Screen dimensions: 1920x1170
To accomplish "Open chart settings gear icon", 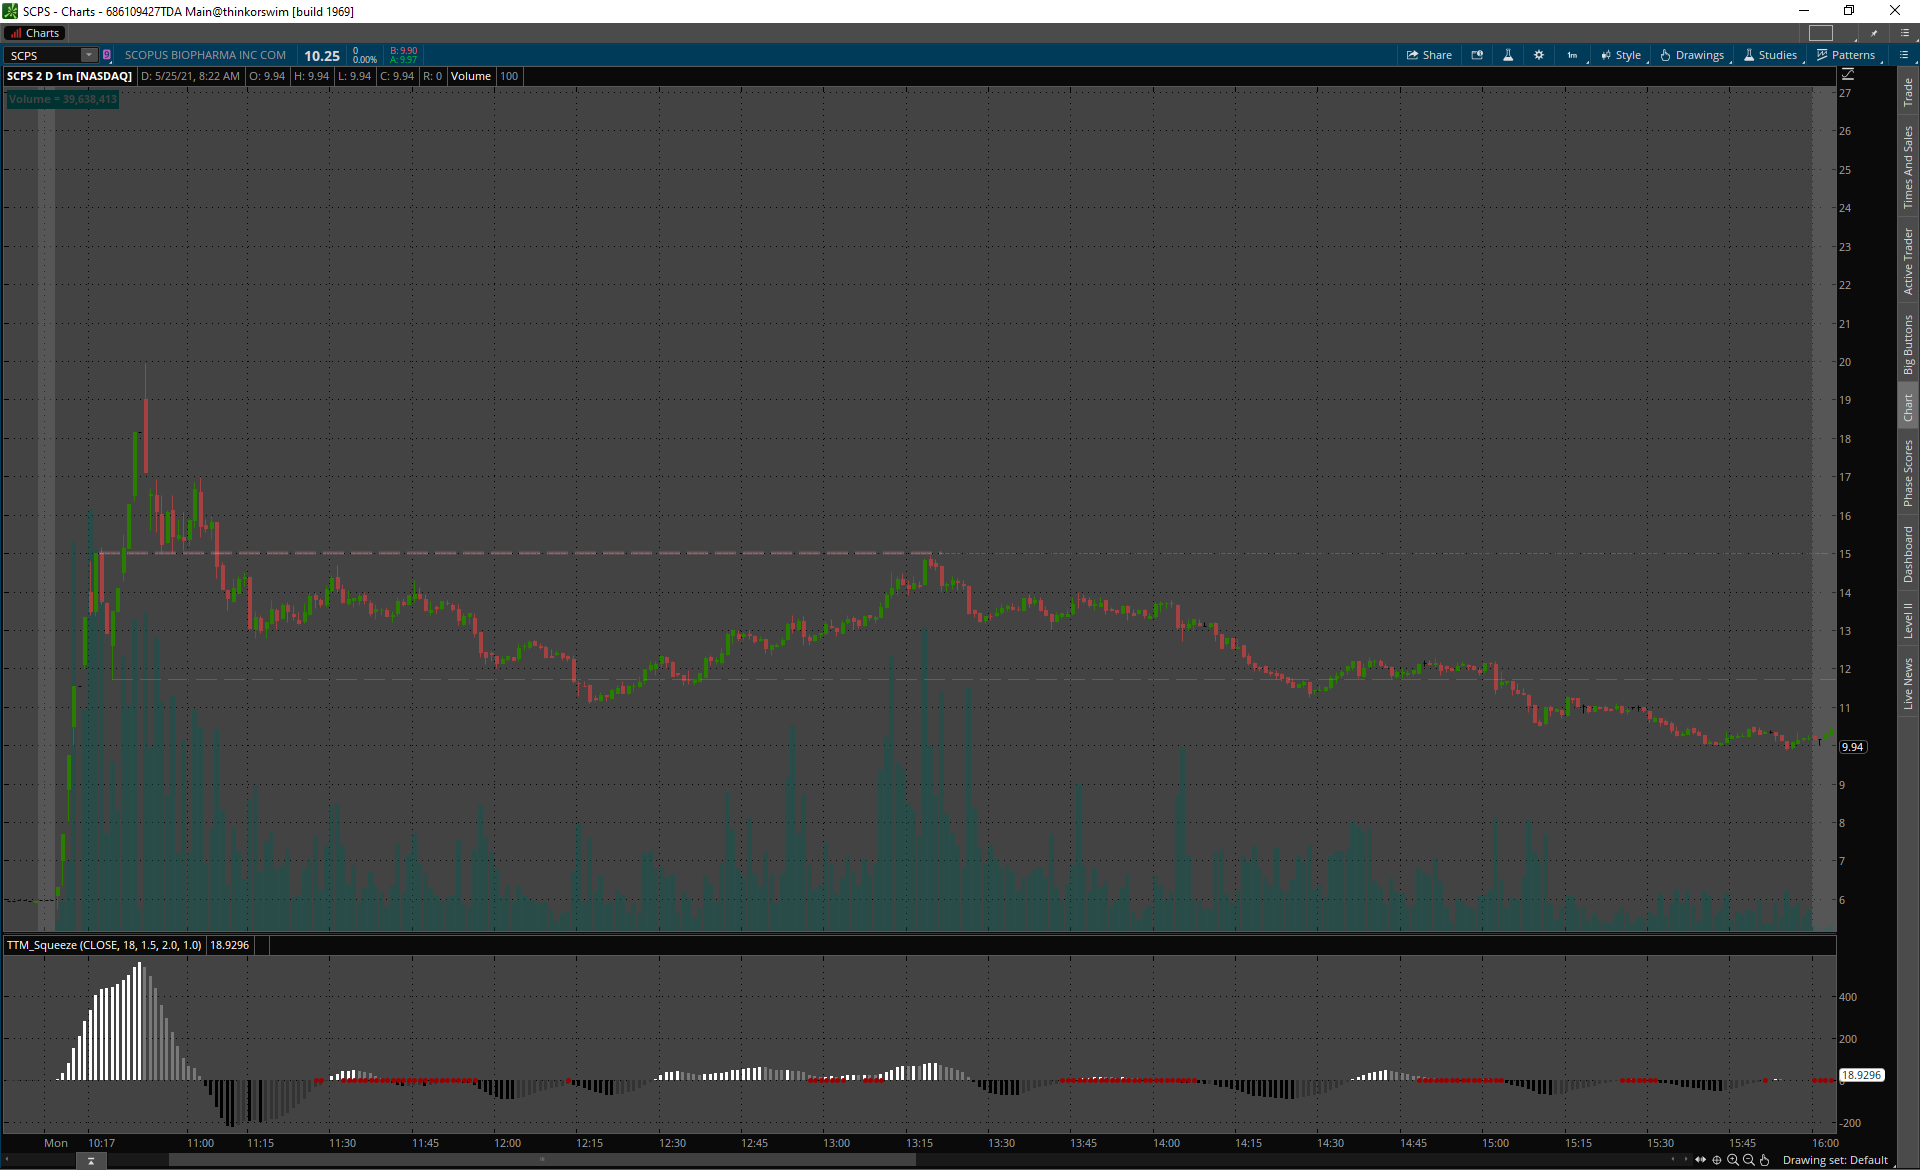I will (x=1539, y=55).
